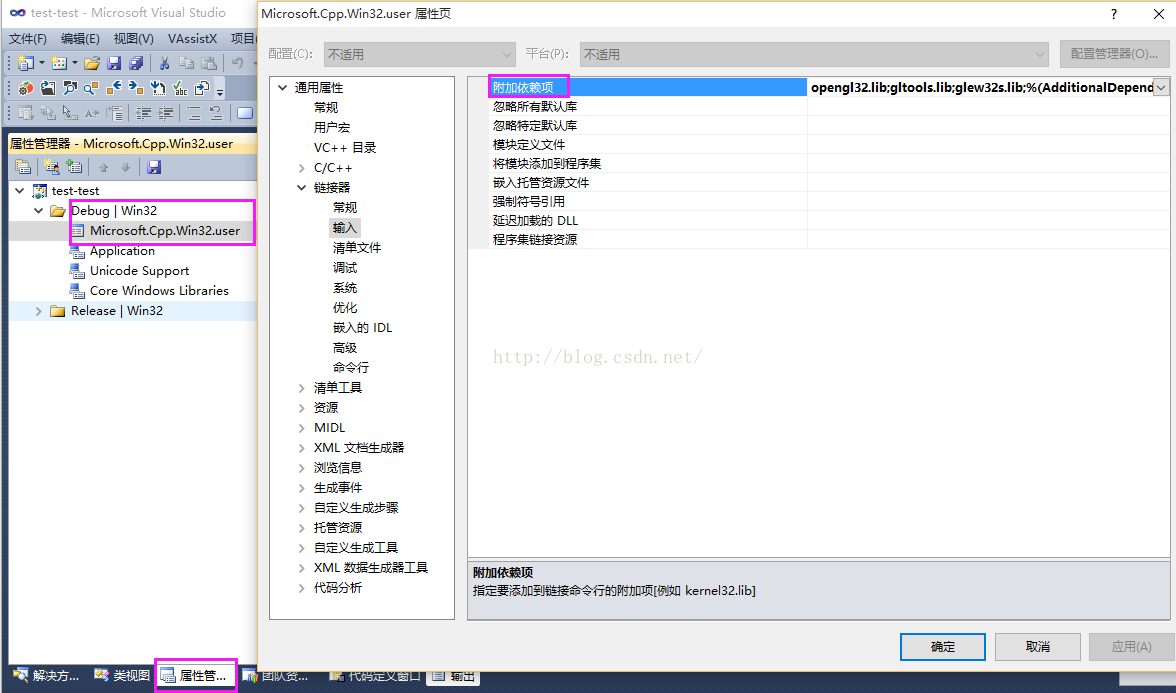1176x693 pixels.
Task: Switch to the 类视图 class view tab
Action: tap(122, 675)
